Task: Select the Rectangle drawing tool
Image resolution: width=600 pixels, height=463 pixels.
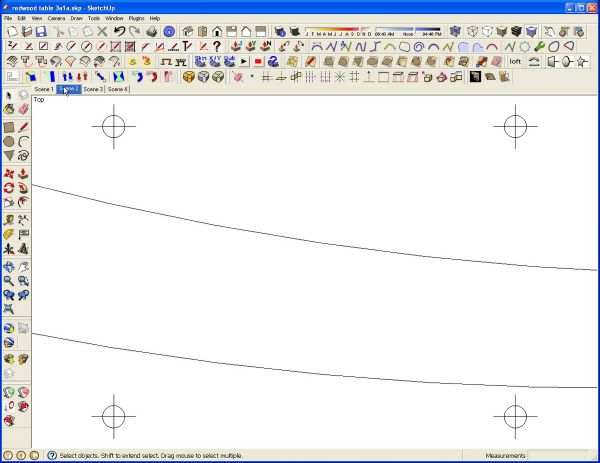Action: [9, 127]
